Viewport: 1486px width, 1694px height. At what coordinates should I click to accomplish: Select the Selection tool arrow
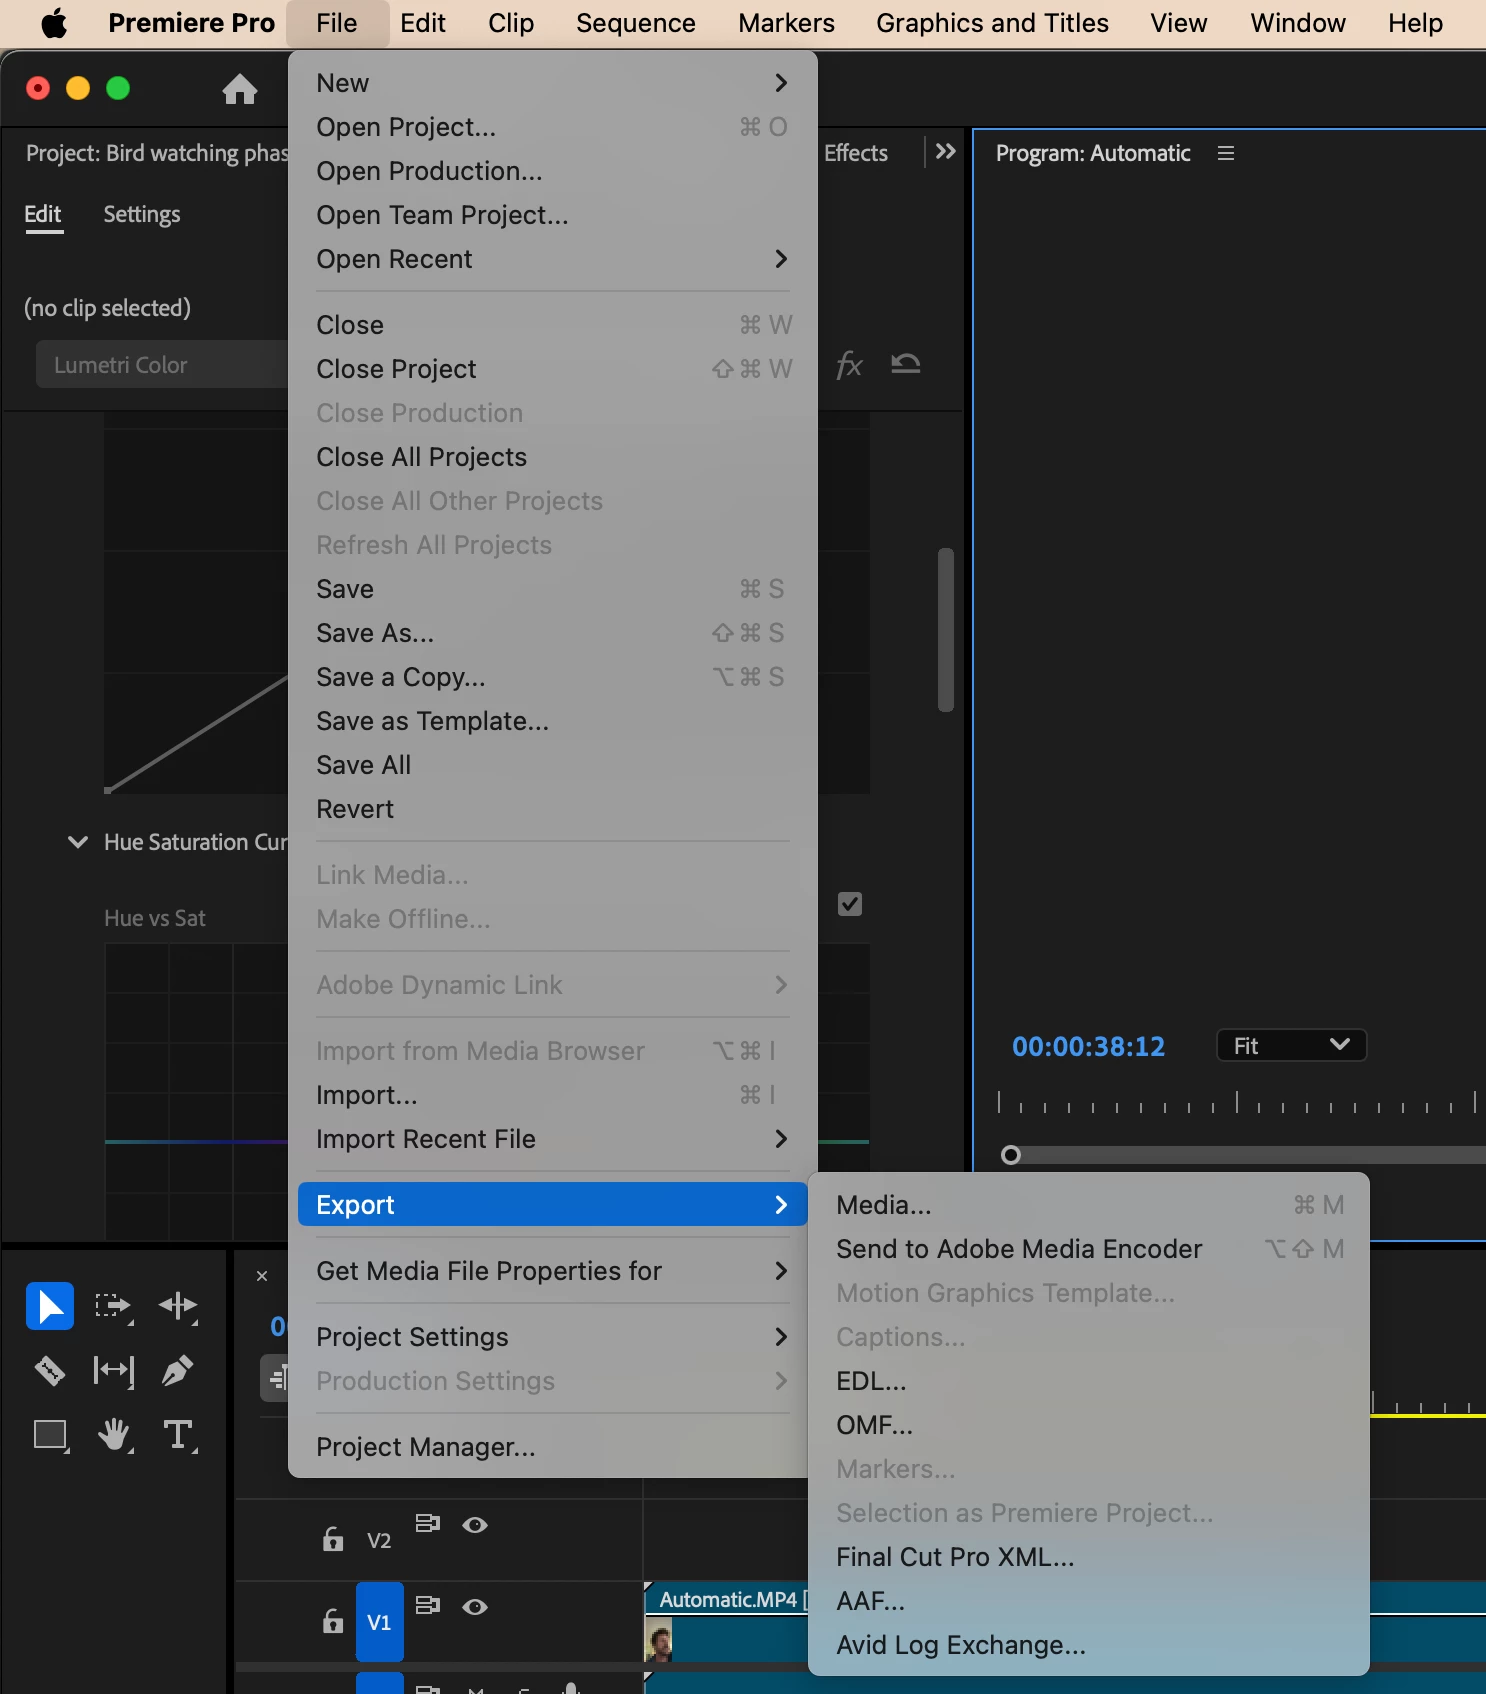coord(50,1305)
